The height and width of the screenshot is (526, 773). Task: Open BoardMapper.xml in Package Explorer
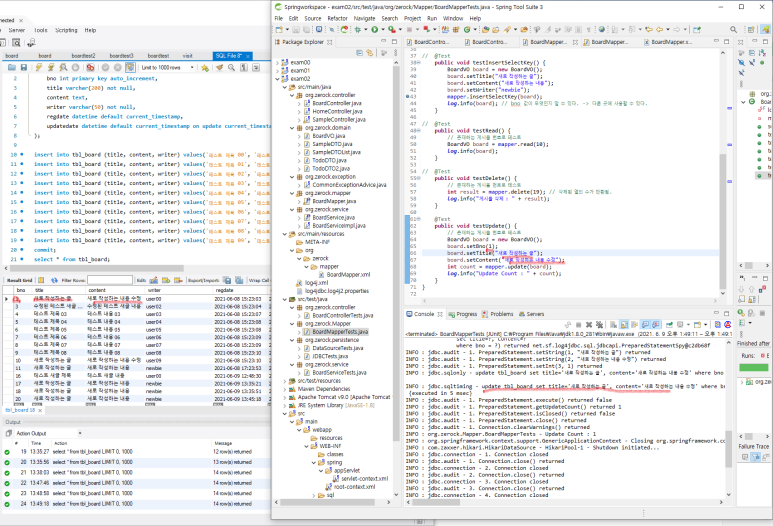tap(348, 275)
